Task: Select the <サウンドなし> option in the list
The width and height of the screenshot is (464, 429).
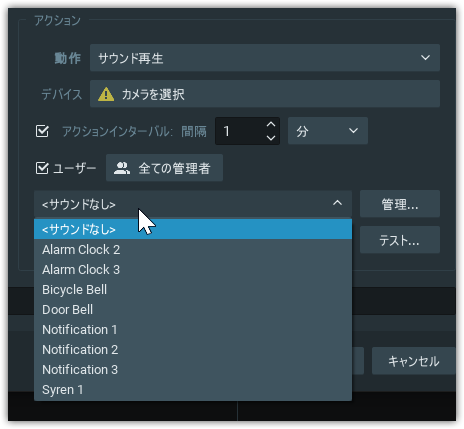Action: 193,229
